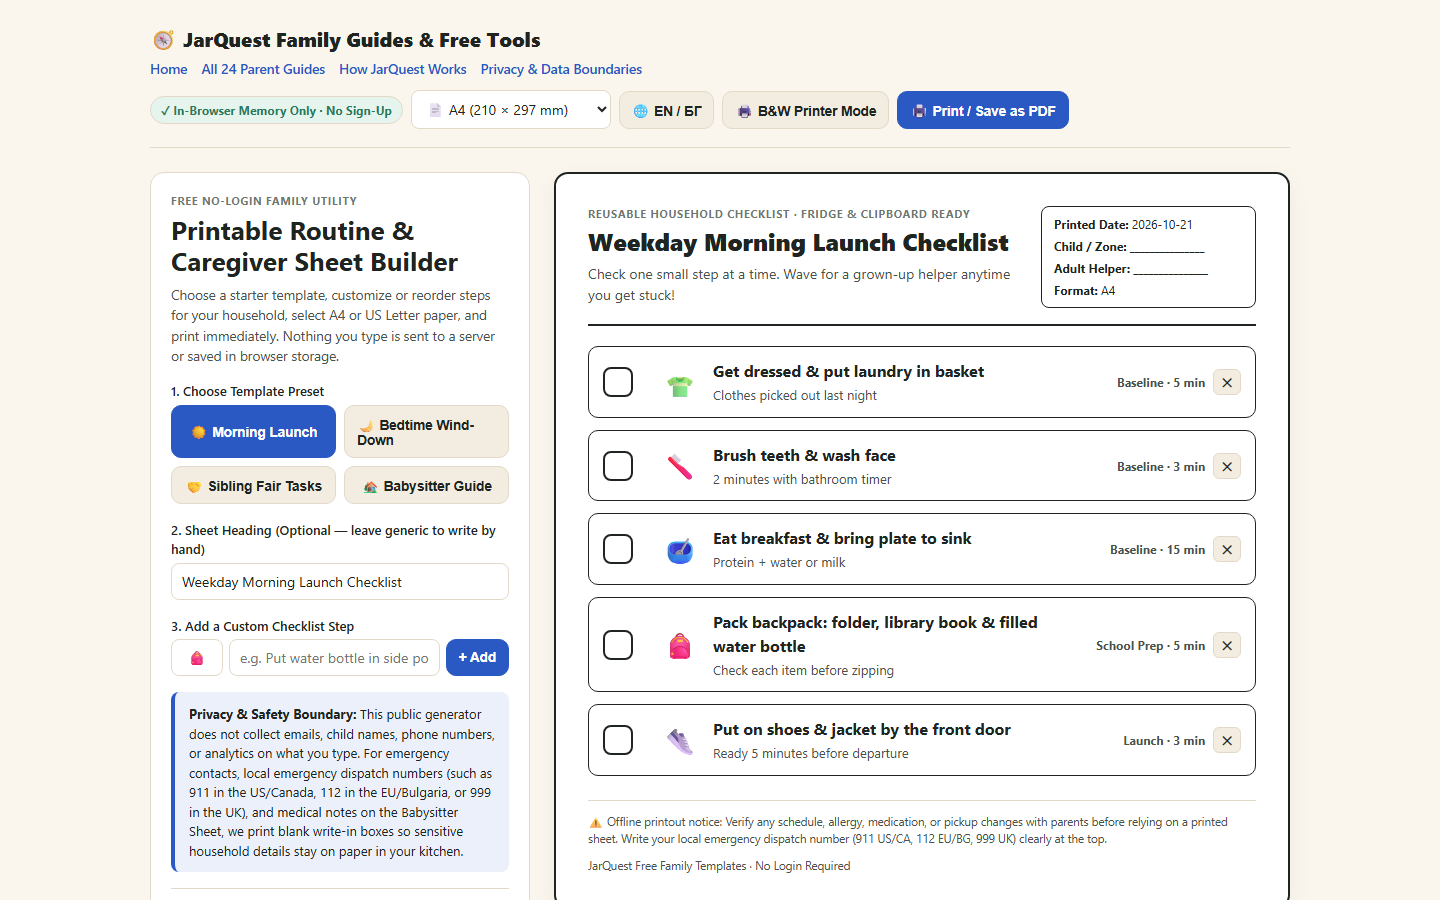Screen dimensions: 1440x900
Task: Click the Printed Date 2026-10-21 text
Action: (1123, 225)
